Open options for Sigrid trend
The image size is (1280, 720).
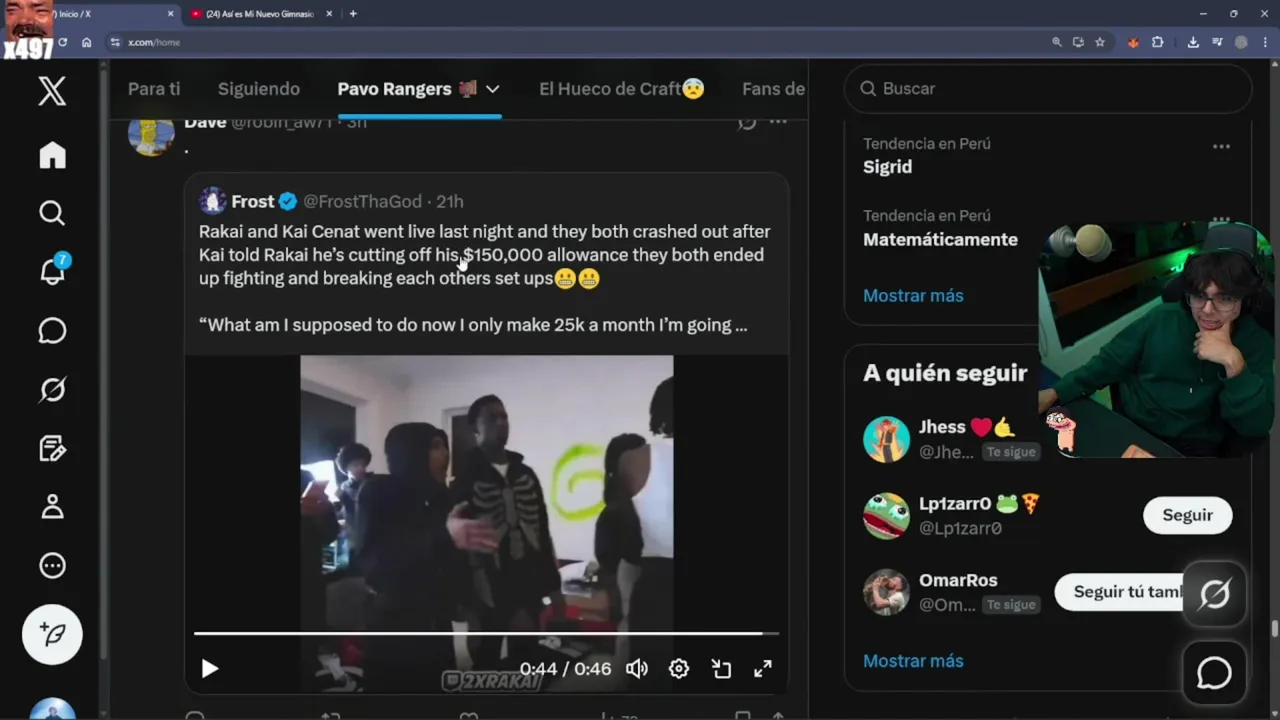tap(1221, 146)
